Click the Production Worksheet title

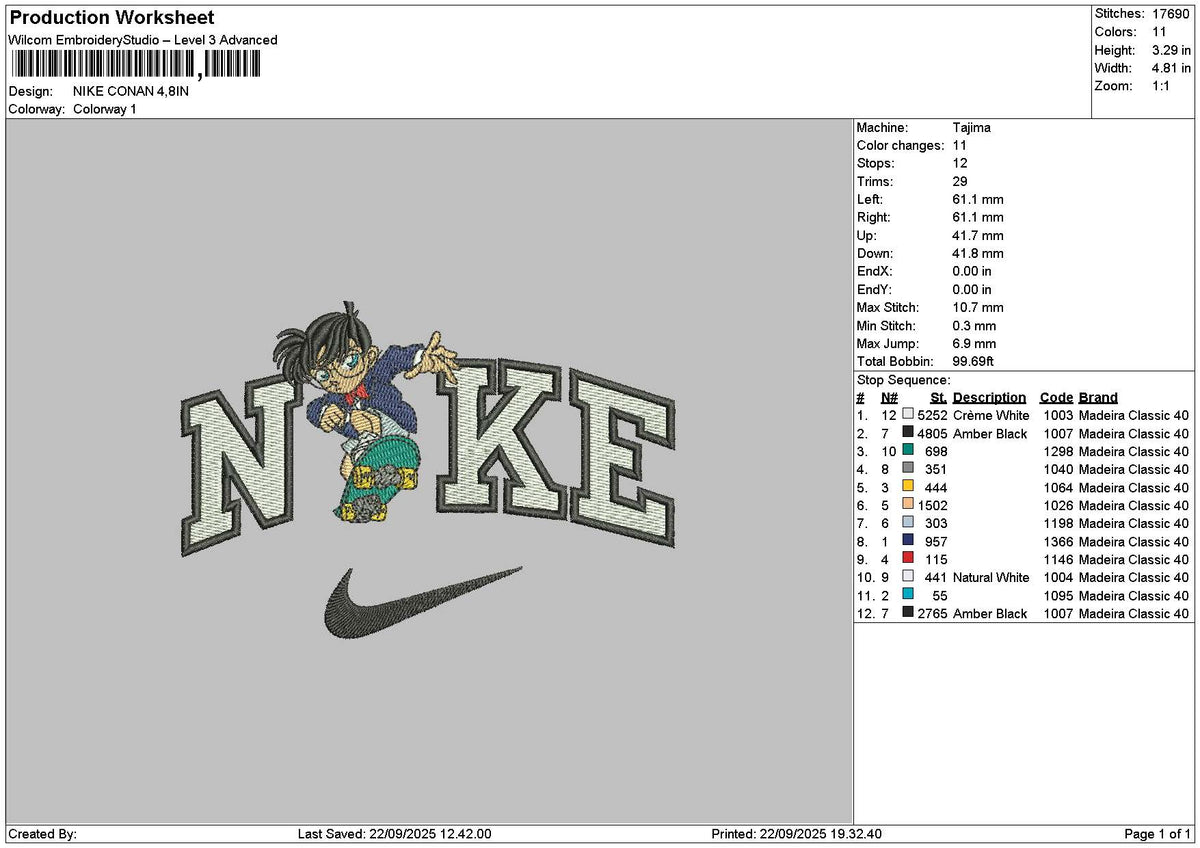click(111, 18)
